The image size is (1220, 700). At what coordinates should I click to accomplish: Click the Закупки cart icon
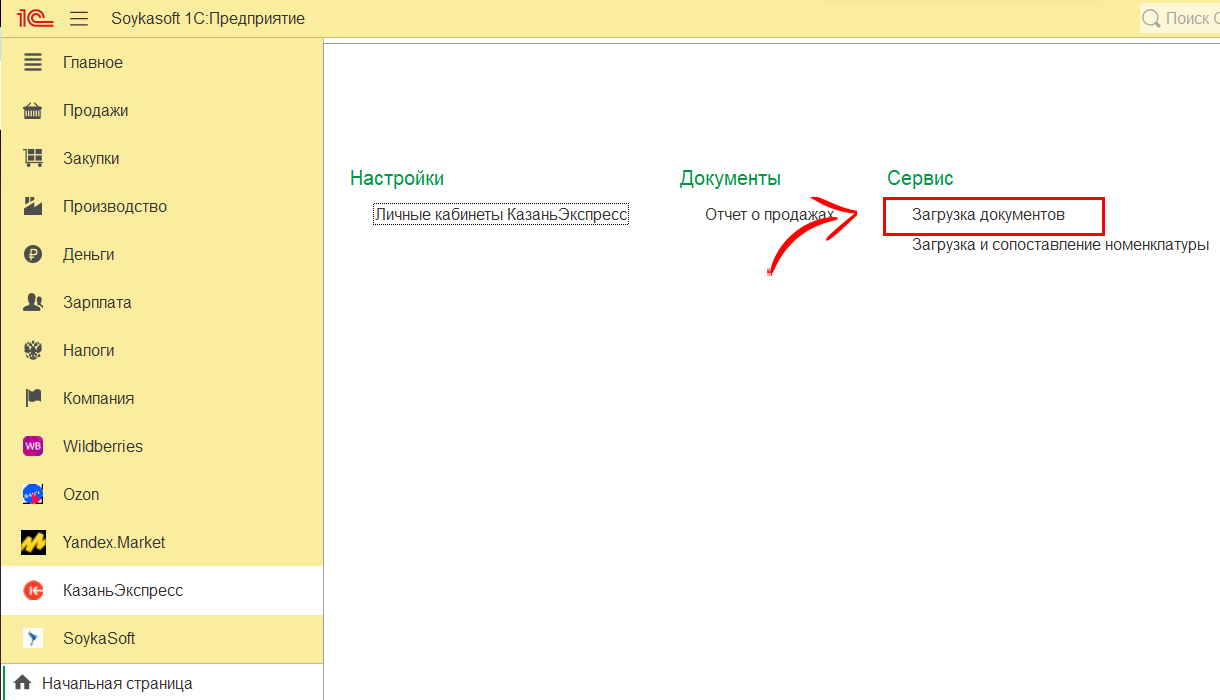click(33, 158)
